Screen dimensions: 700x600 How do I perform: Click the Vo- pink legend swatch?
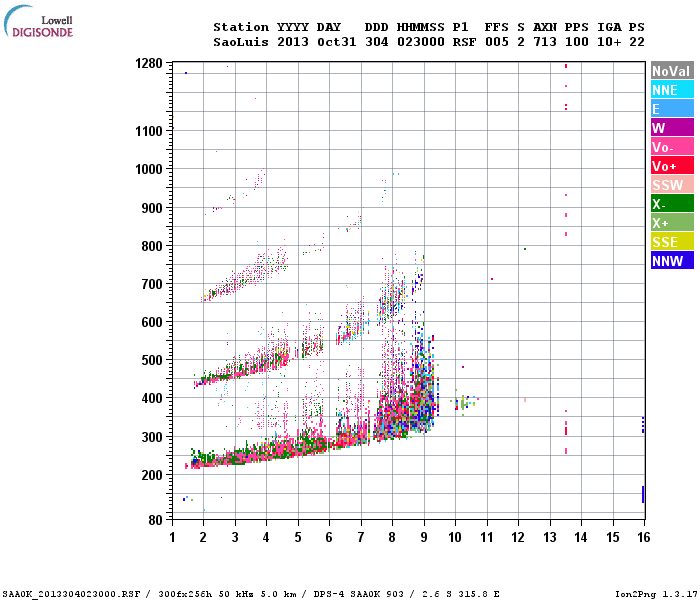coord(672,146)
